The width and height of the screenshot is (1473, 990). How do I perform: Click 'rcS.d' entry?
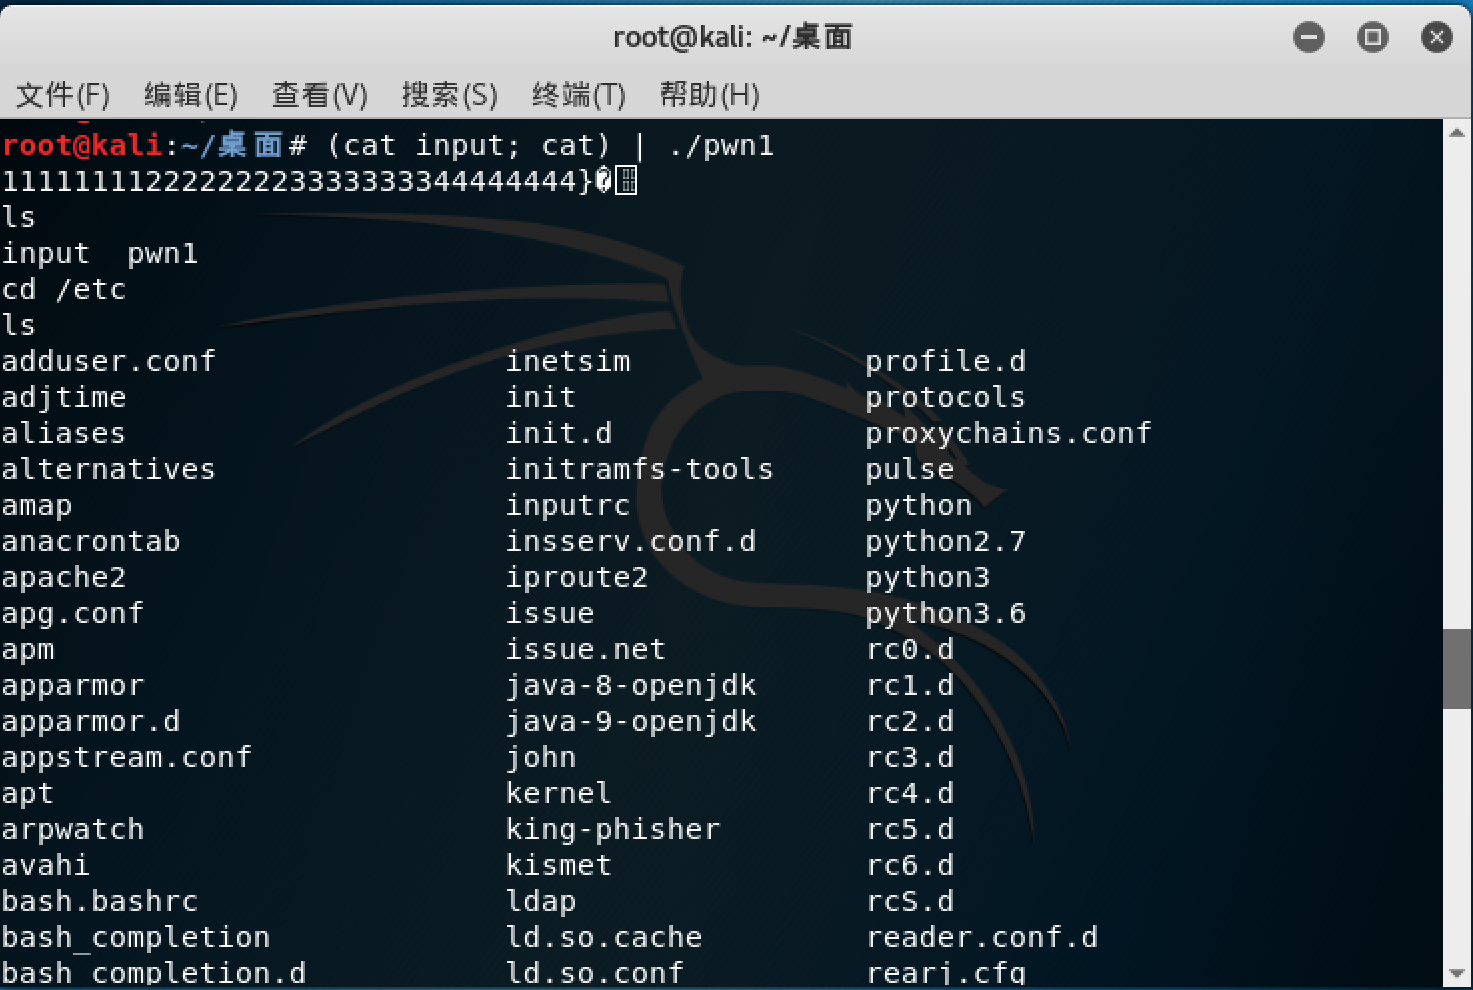point(910,901)
